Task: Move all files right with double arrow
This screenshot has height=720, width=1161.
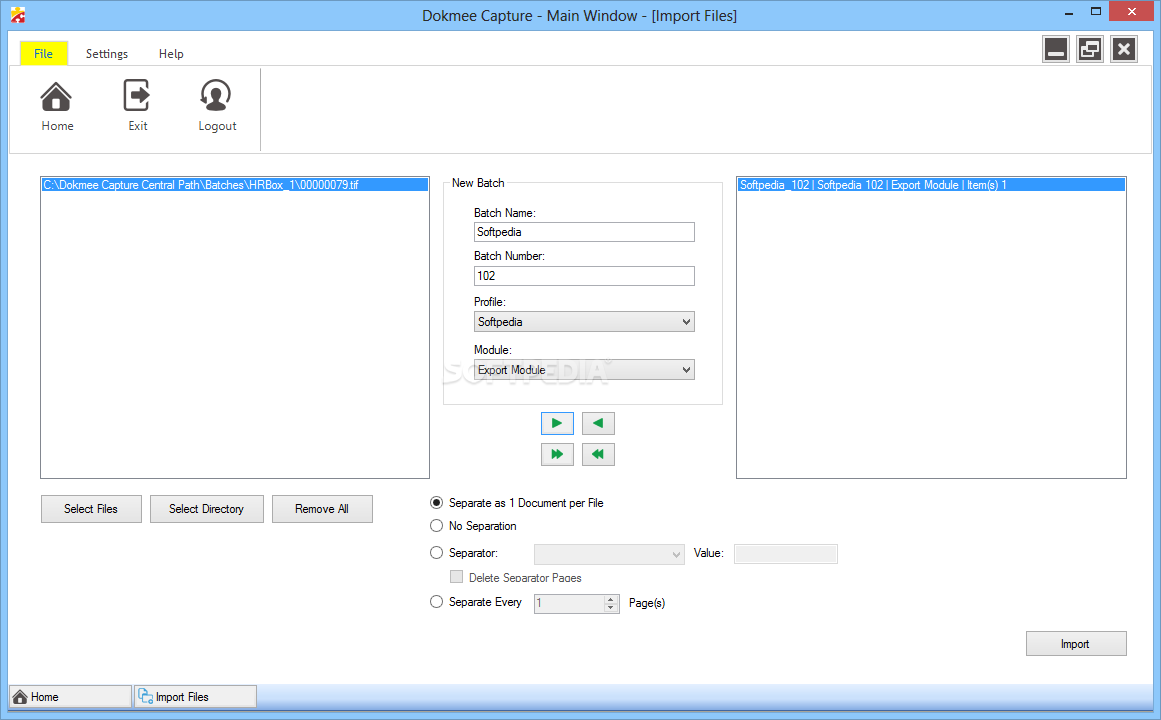Action: click(557, 454)
